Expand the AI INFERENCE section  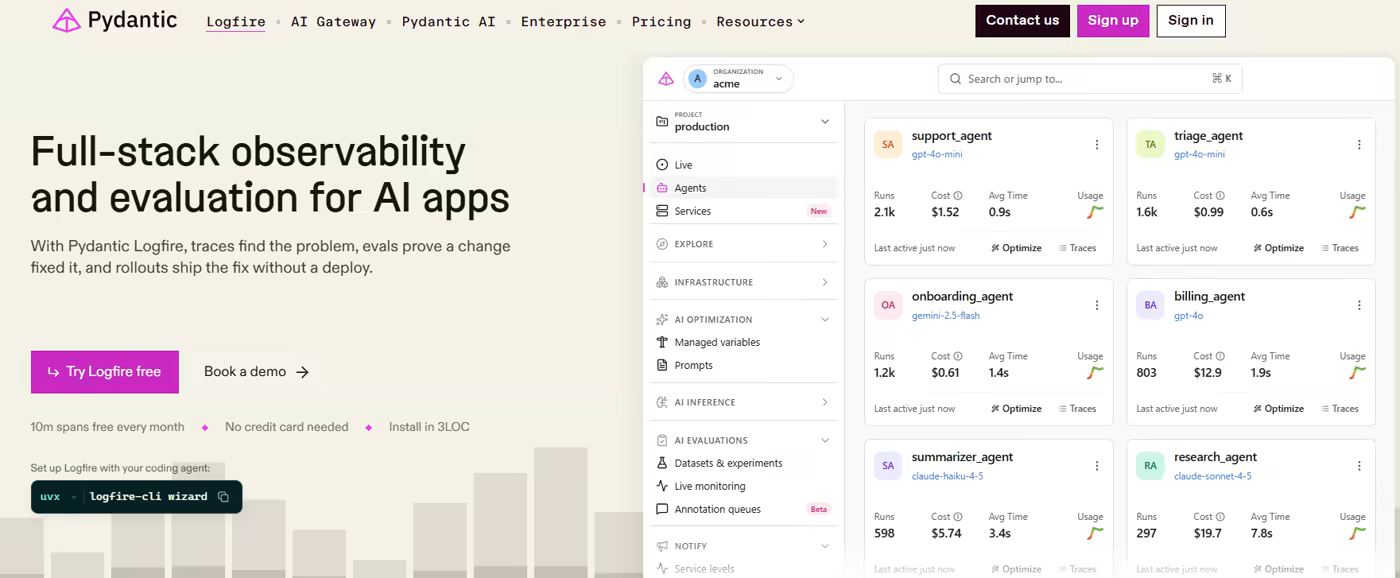click(743, 402)
